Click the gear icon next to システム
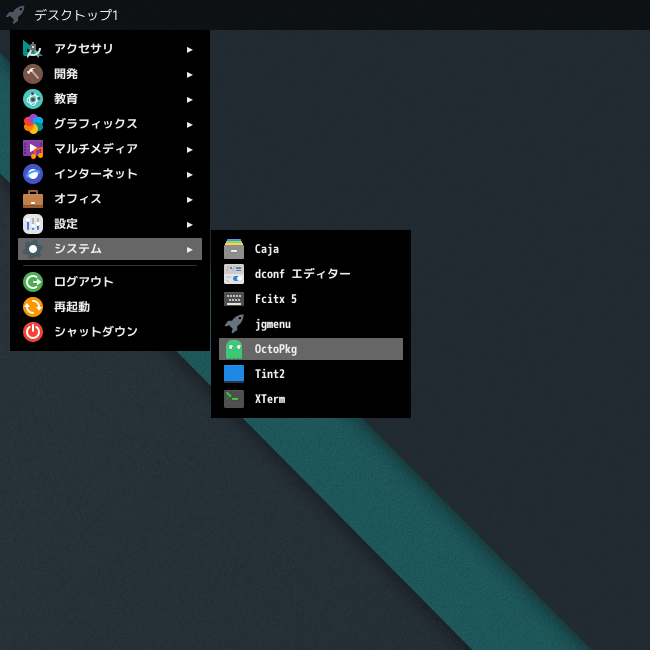Screen dimensions: 650x650 [33, 249]
